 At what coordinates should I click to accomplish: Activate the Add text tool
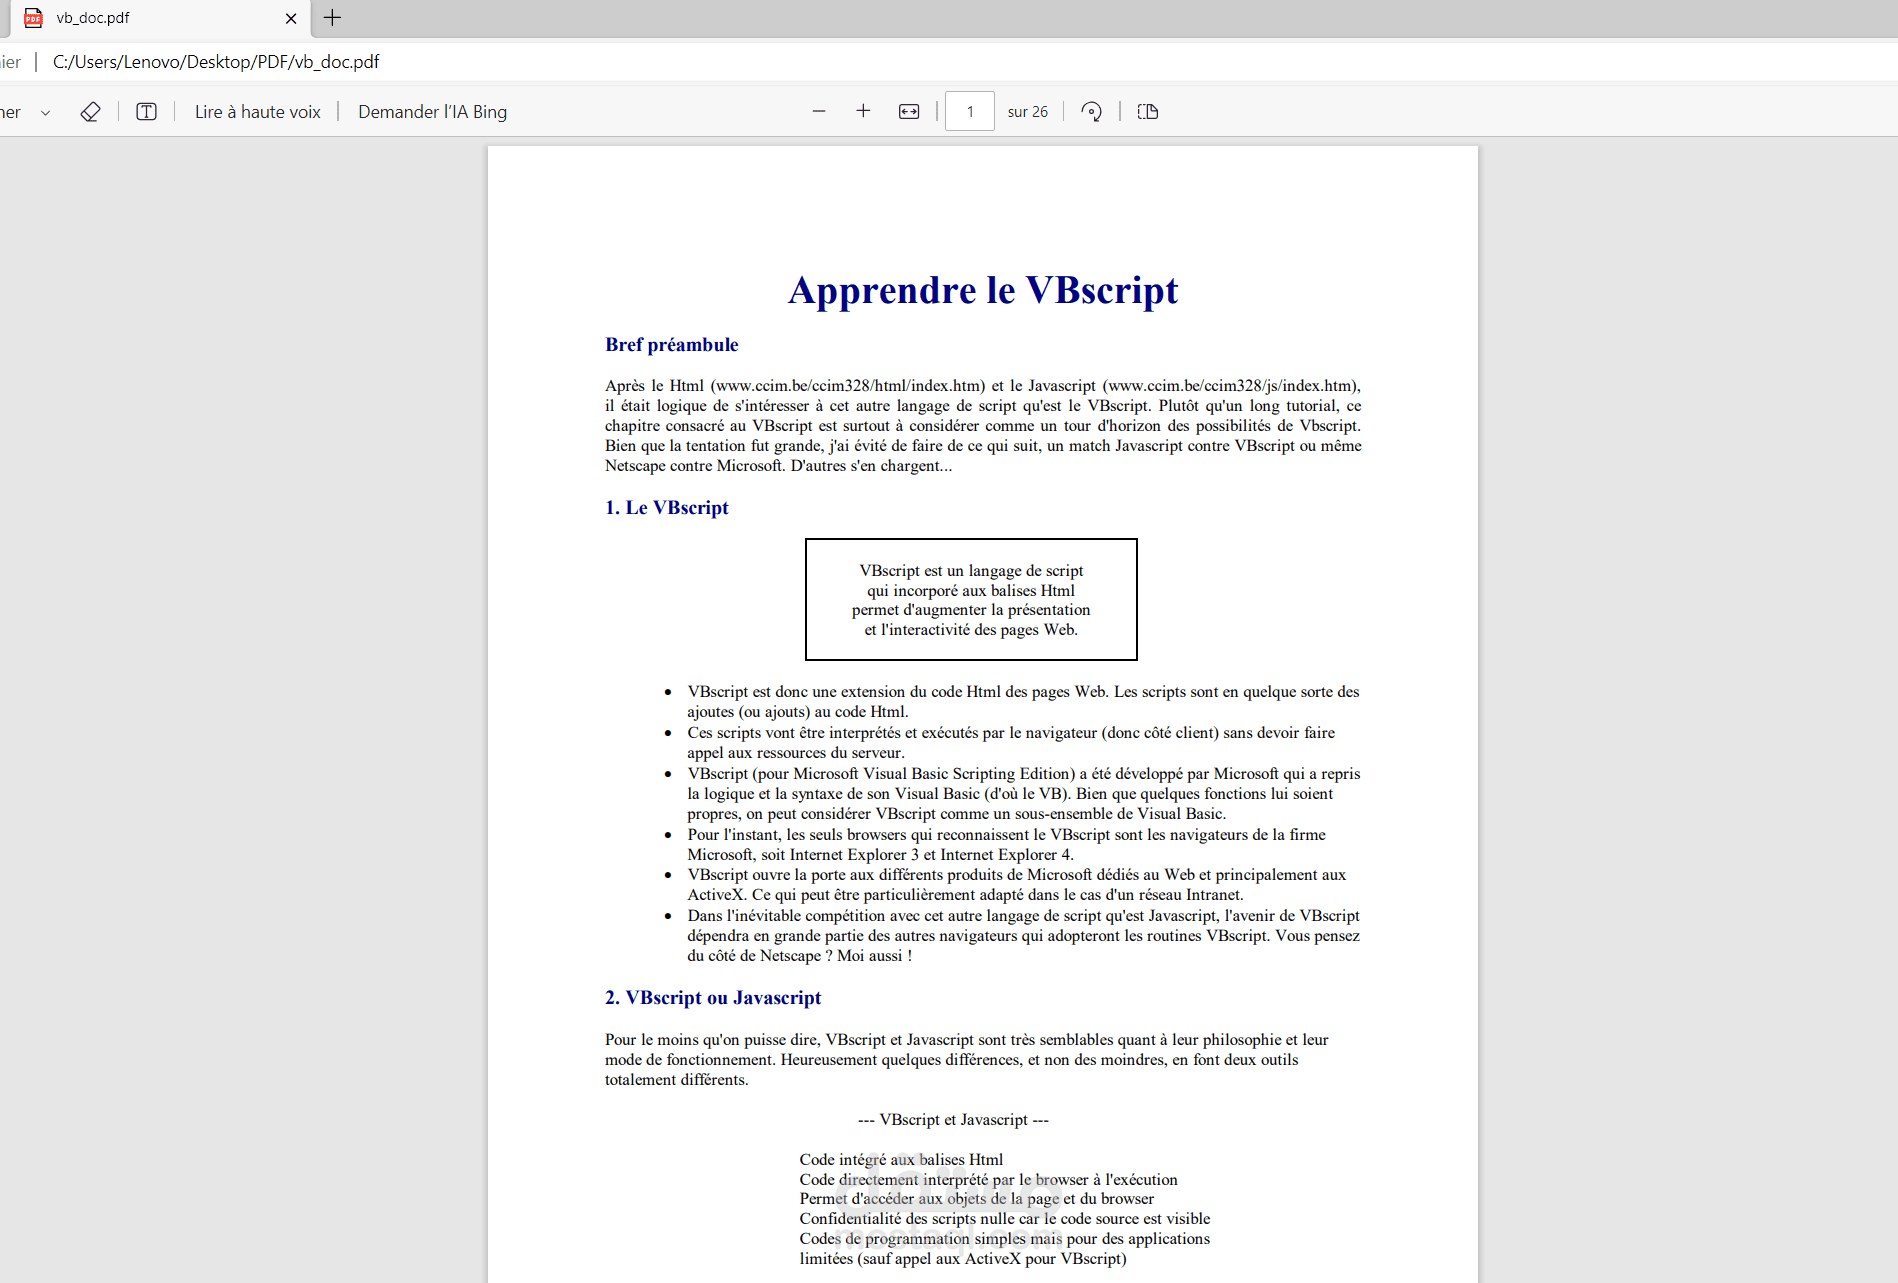146,112
